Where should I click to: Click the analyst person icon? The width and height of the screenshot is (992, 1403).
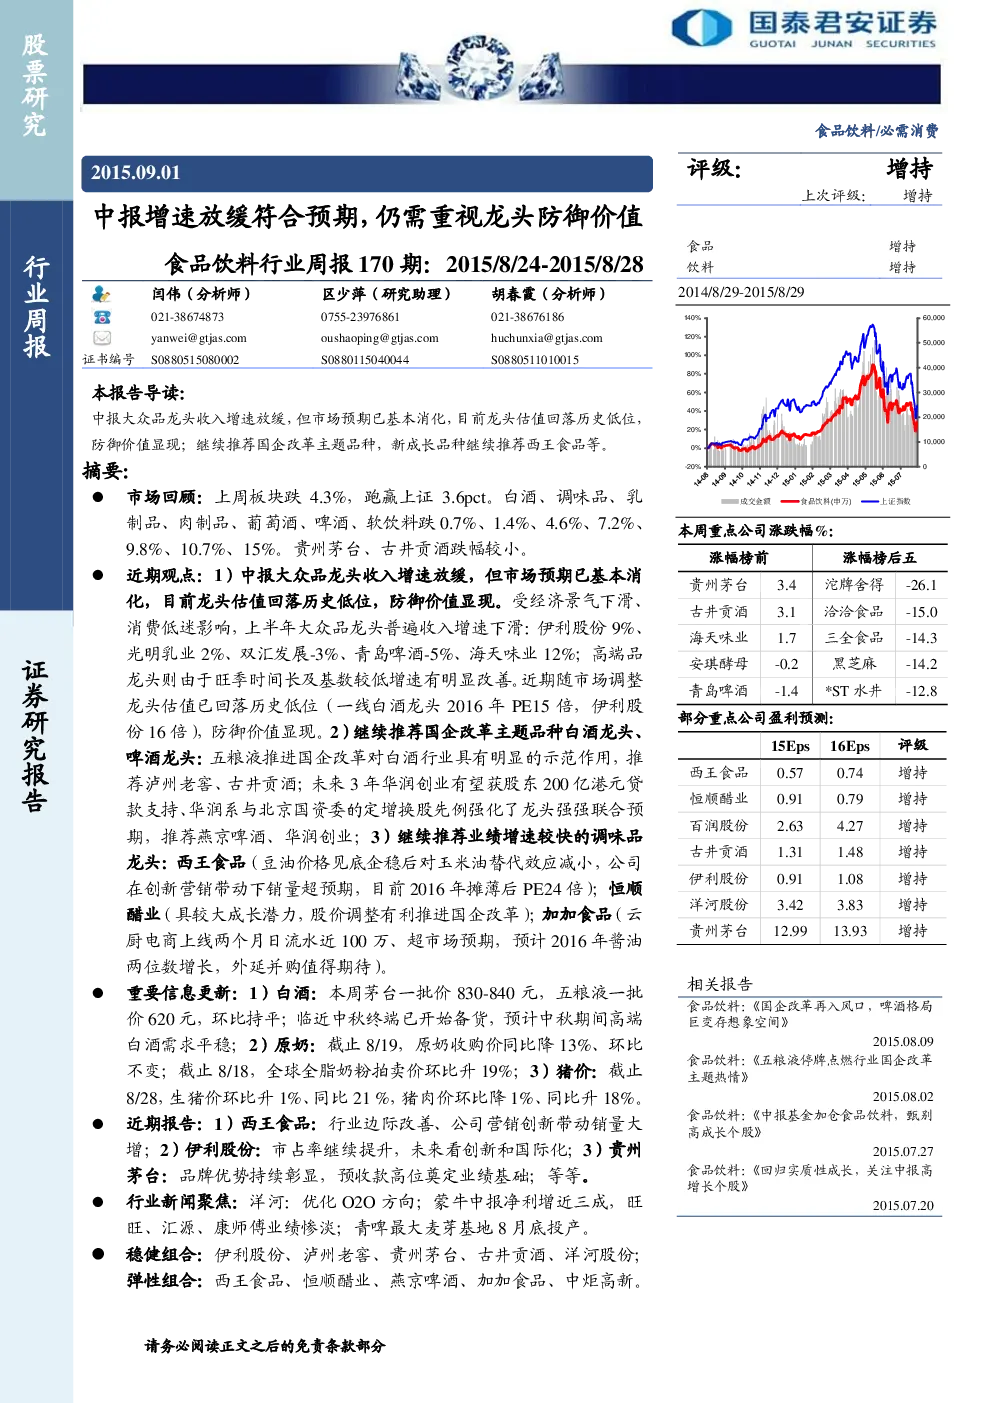tap(101, 294)
